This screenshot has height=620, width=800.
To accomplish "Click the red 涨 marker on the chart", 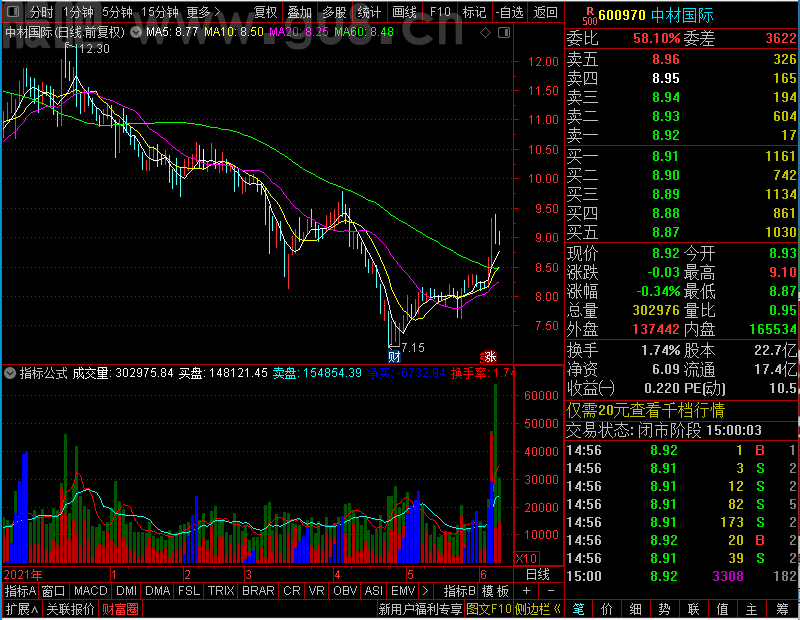I will tap(490, 356).
